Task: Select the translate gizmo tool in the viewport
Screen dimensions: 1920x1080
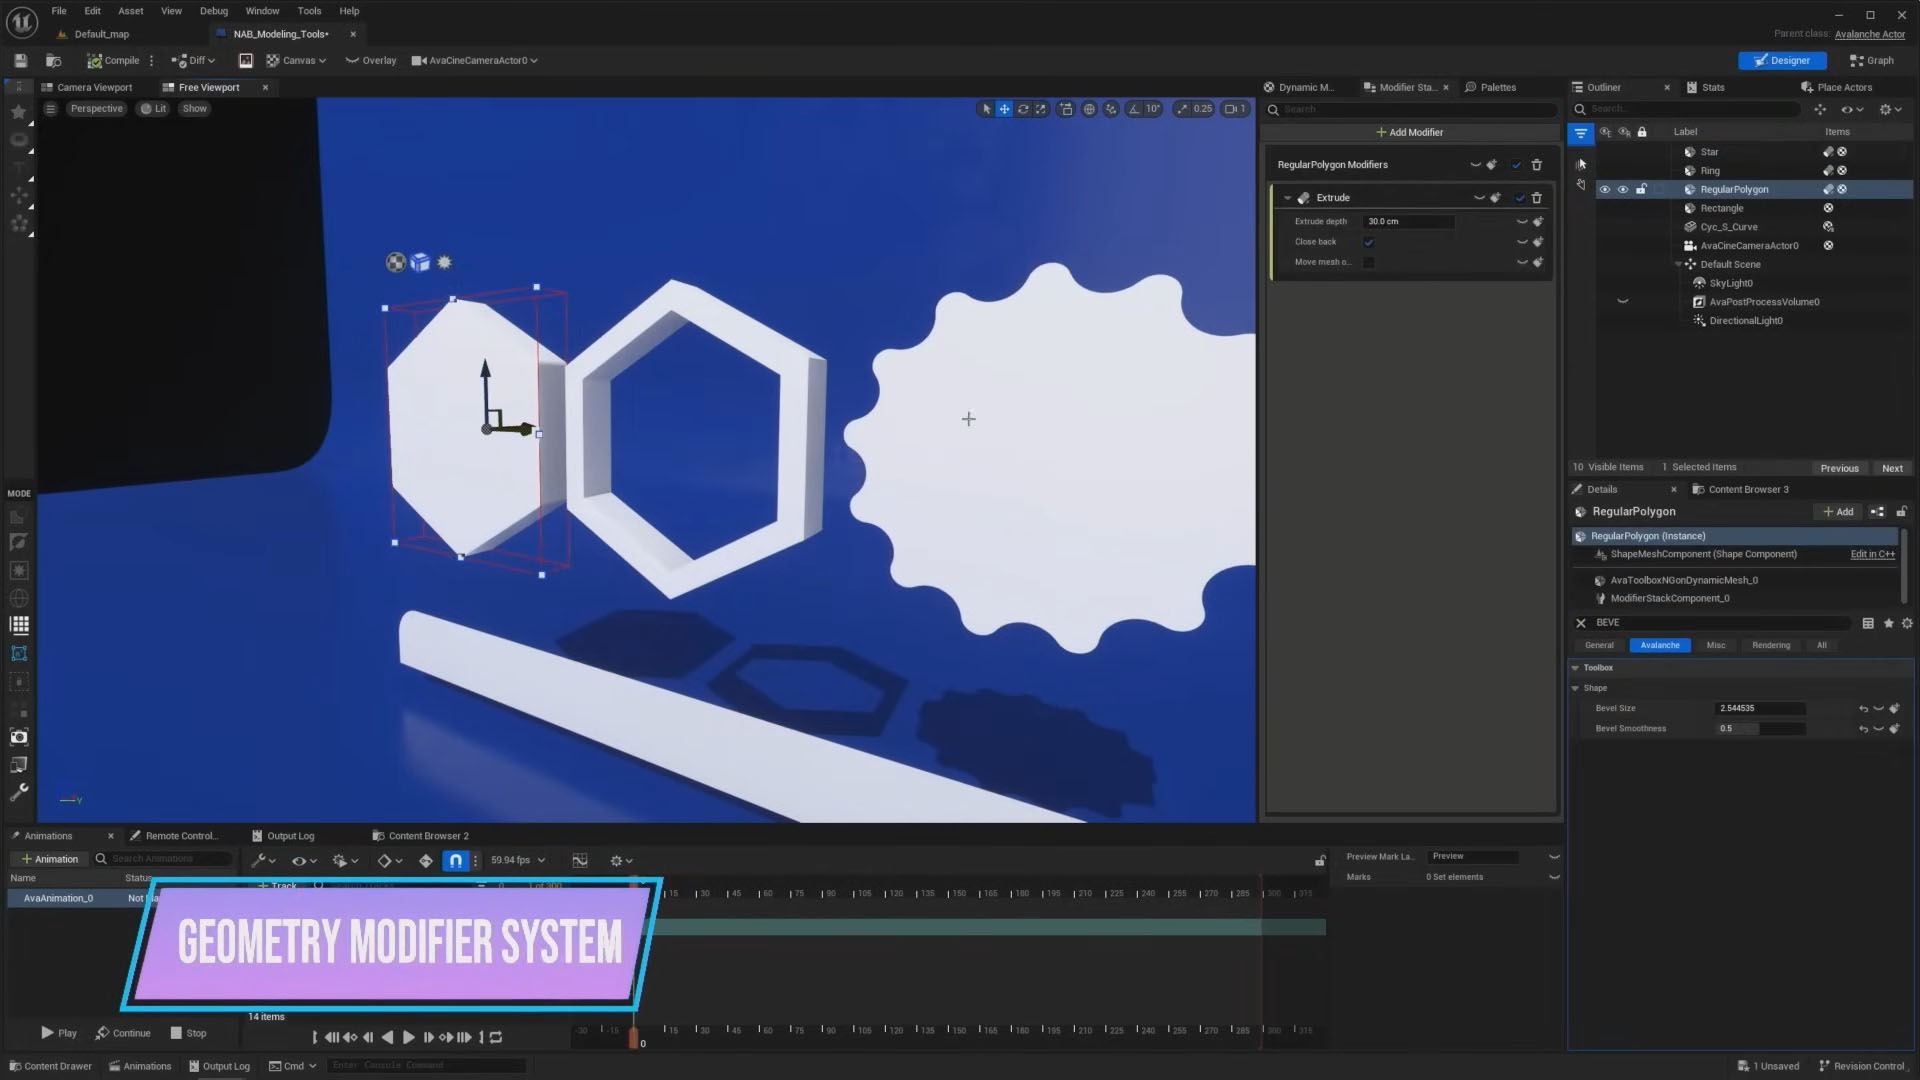Action: point(1004,109)
